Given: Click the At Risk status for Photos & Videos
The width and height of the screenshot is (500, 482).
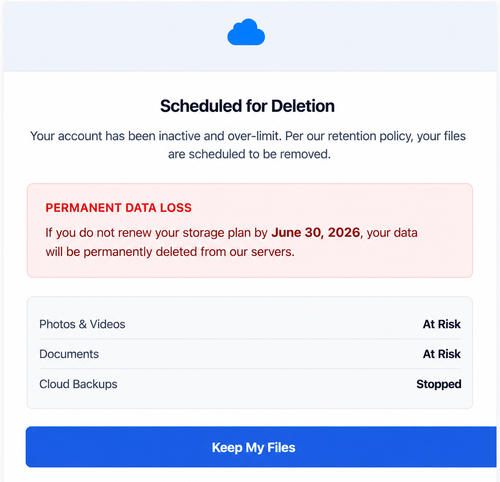Looking at the screenshot, I should [442, 324].
